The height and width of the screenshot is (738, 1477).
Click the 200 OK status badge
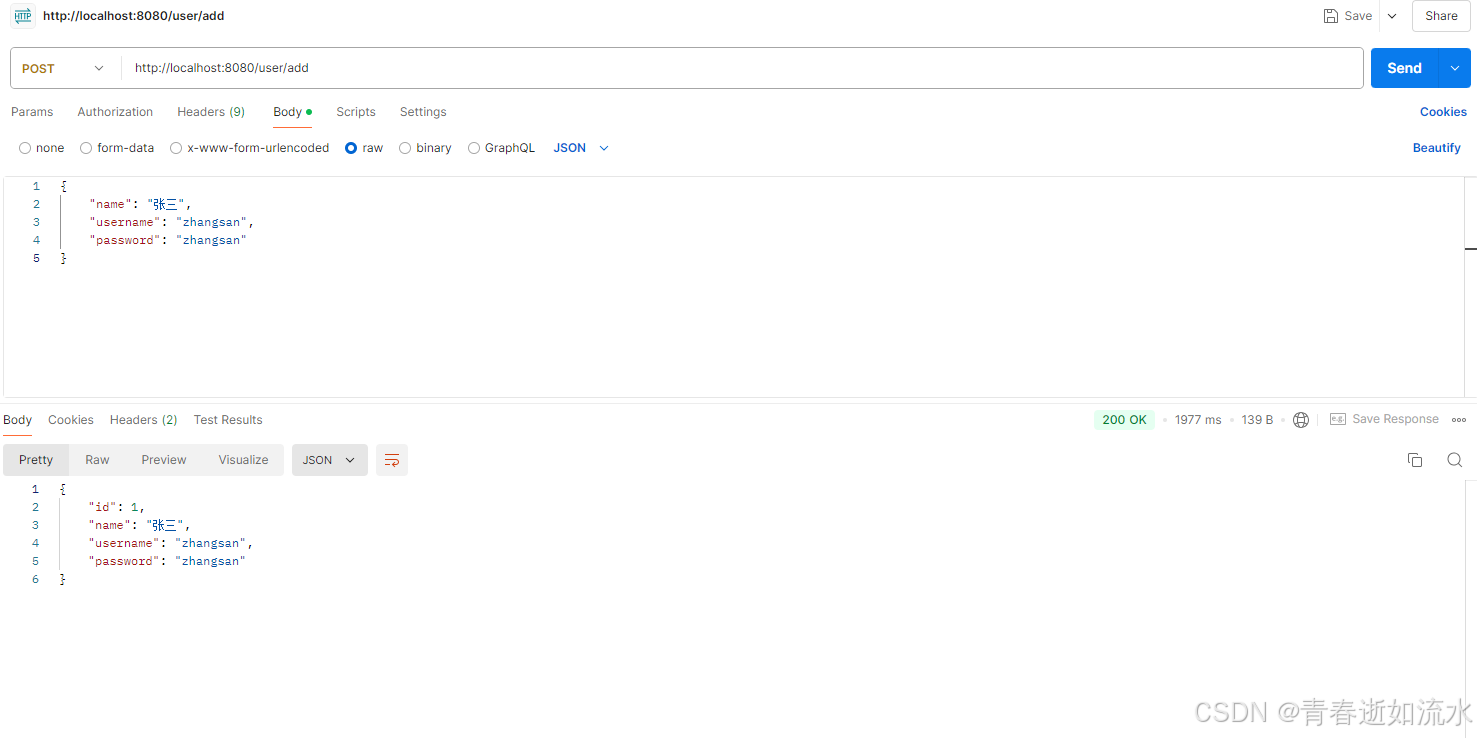click(x=1124, y=420)
